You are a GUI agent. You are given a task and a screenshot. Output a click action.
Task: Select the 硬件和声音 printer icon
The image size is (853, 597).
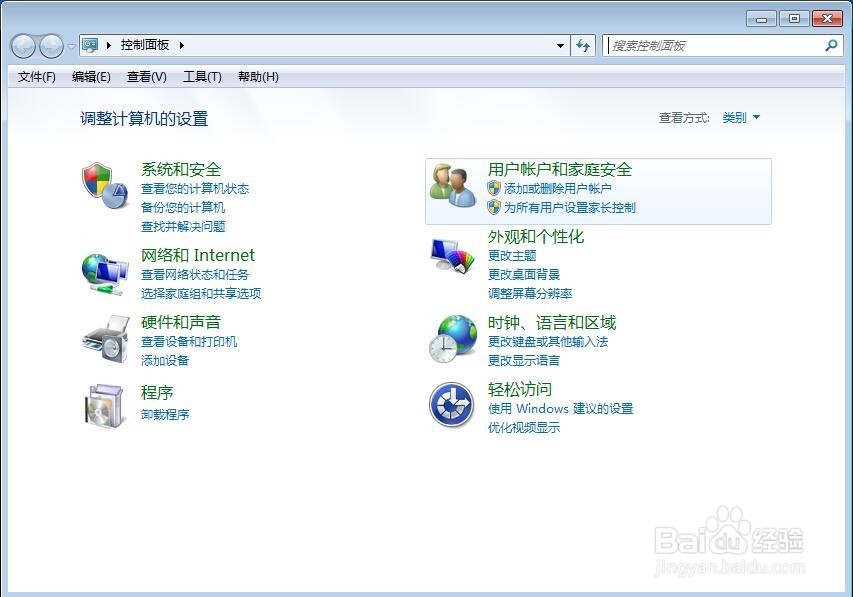pos(104,338)
